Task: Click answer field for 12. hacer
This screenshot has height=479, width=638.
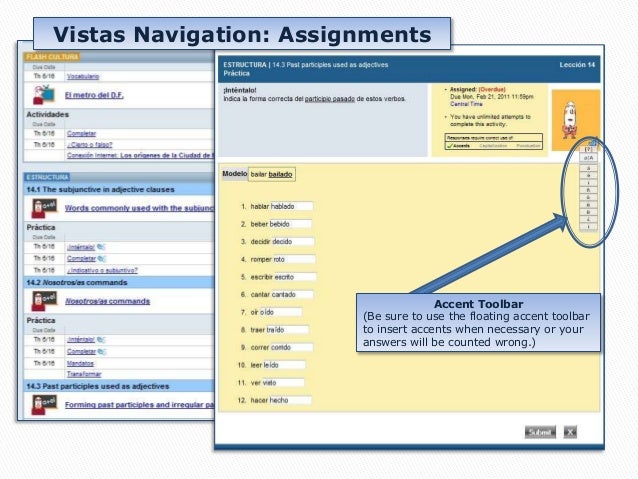Action: click(x=291, y=400)
